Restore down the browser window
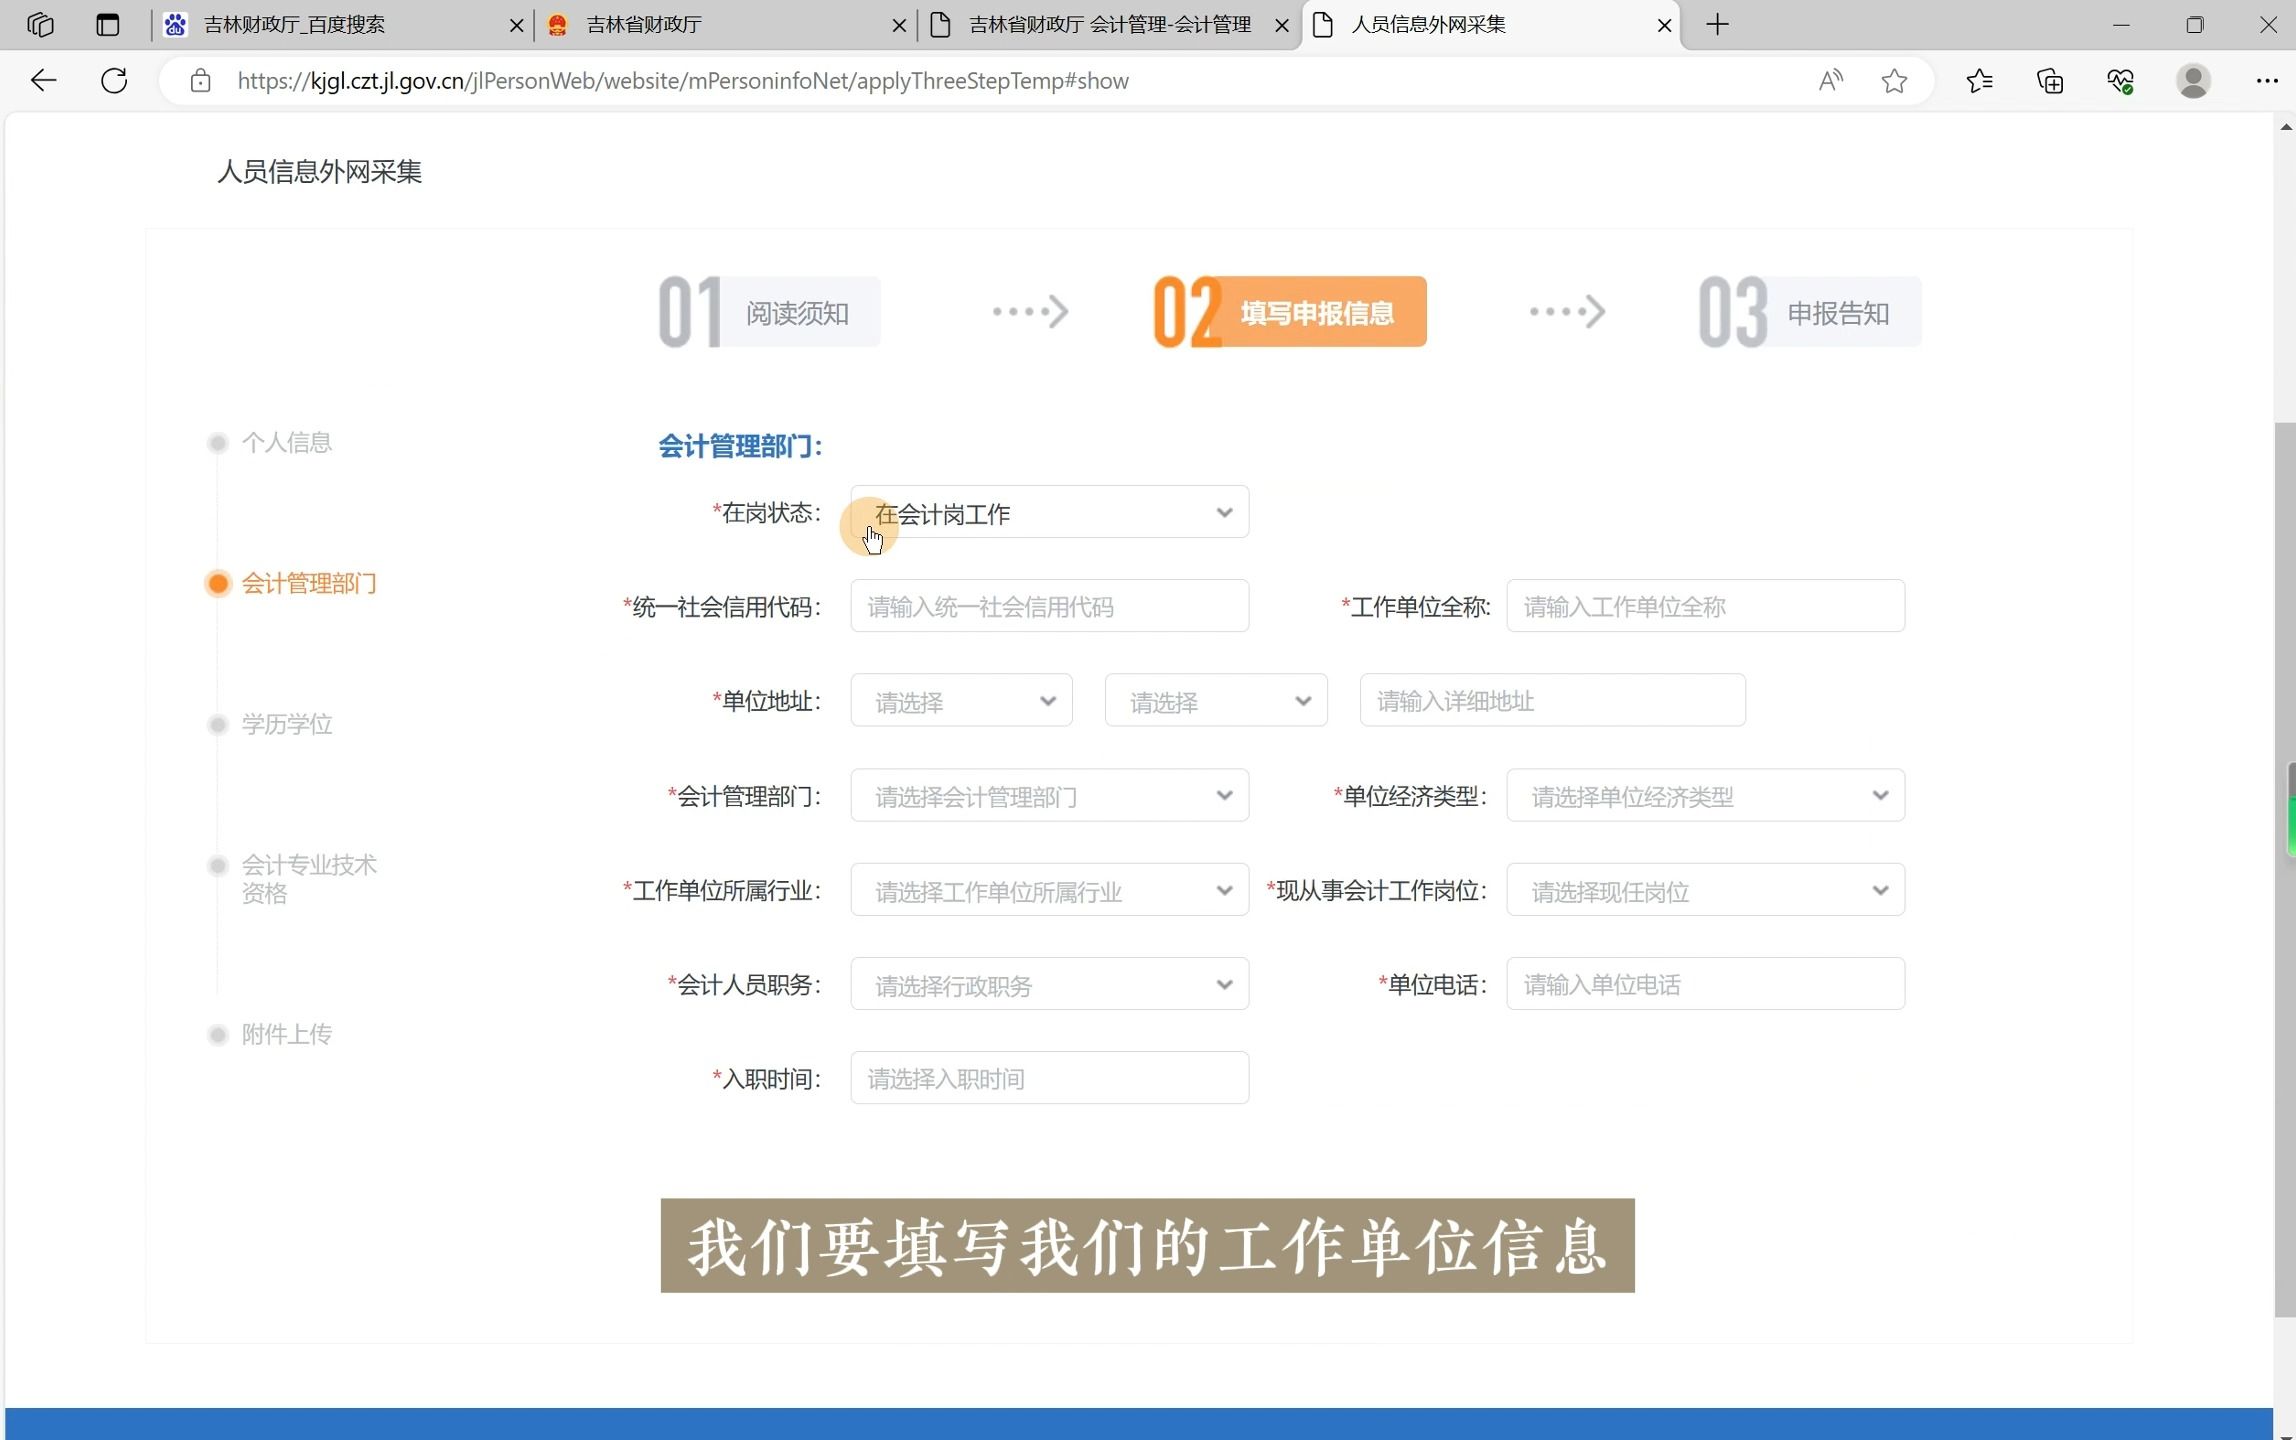Viewport: 2296px width, 1440px height. point(2195,25)
